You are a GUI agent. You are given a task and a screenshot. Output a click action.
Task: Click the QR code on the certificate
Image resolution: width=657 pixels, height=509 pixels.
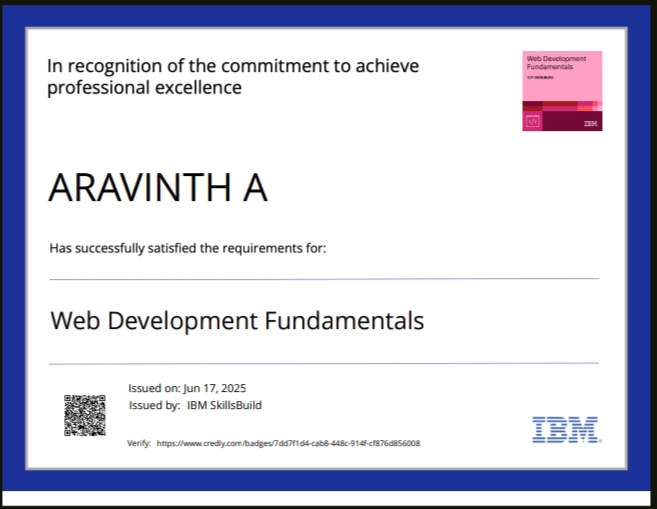tap(85, 415)
